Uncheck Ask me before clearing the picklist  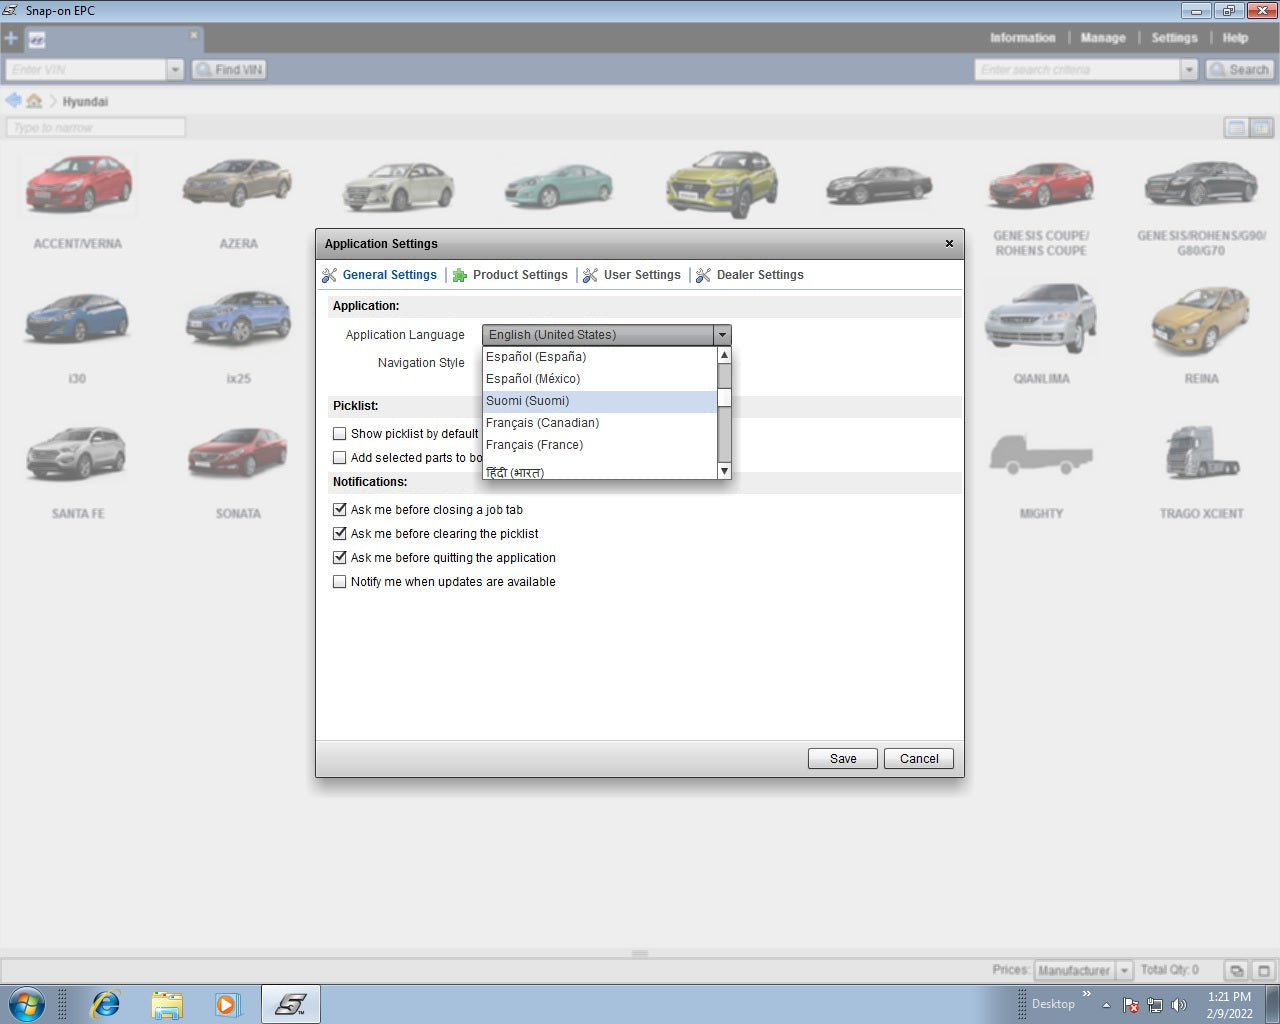pos(339,534)
